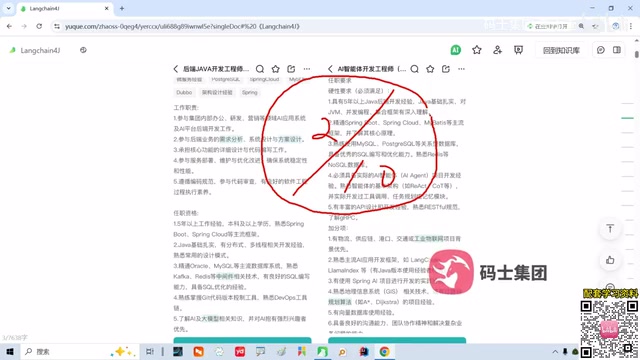Image resolution: width=640 pixels, height=360 pixels.
Task: Open Google Chrome from the taskbar
Action: coord(384,351)
